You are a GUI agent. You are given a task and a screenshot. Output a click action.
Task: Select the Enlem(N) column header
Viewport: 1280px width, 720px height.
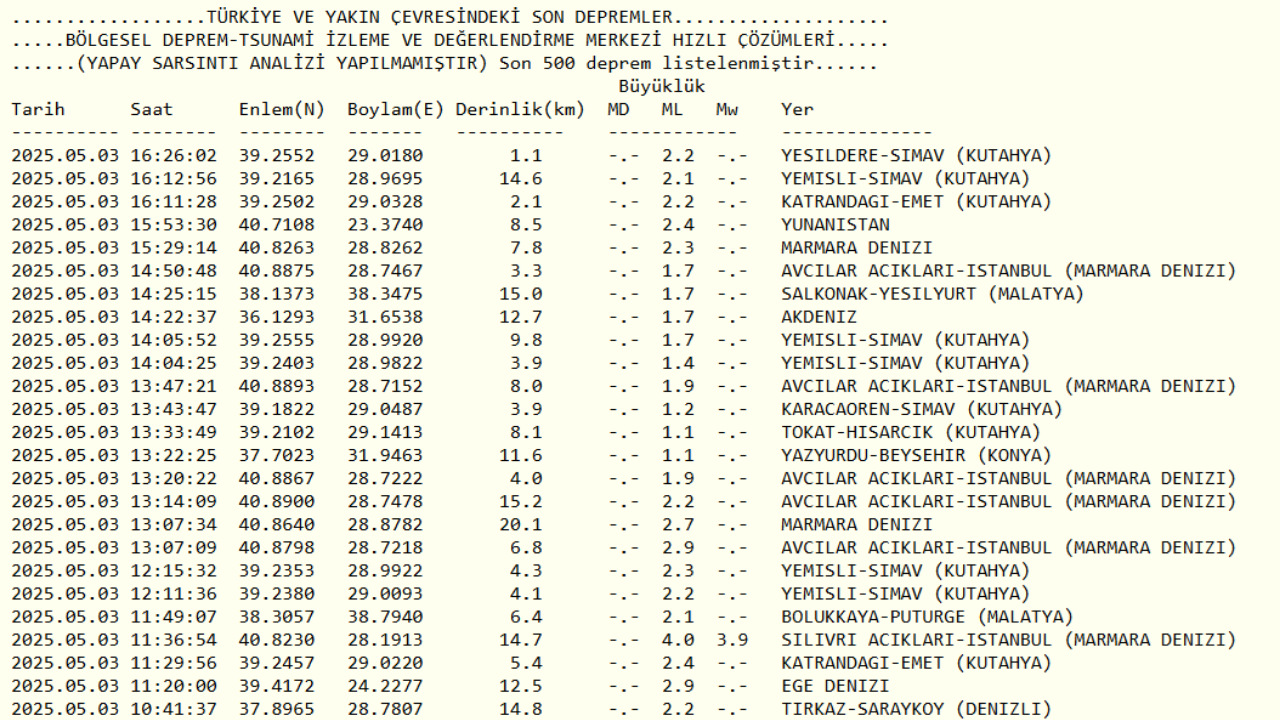coord(282,109)
